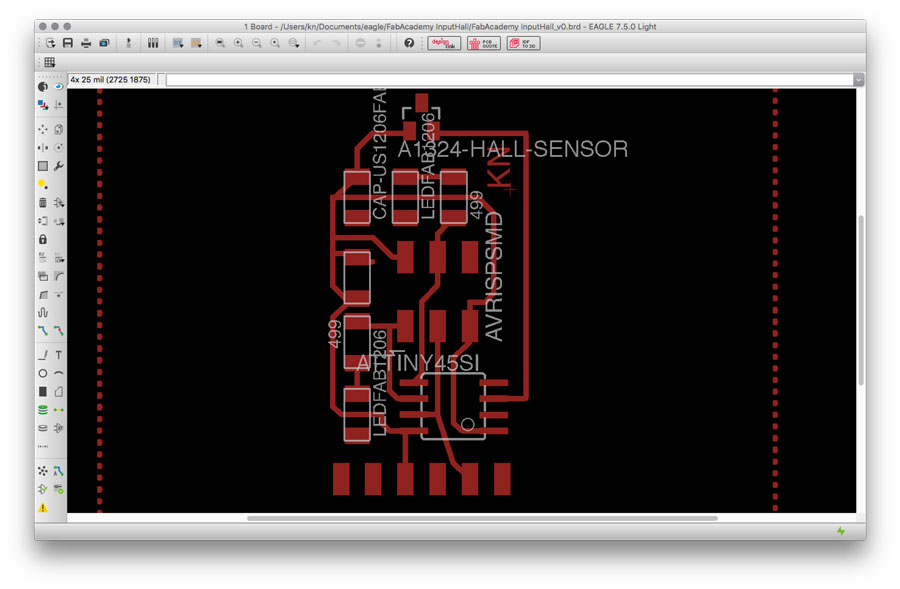Open the layer Display settings
Image resolution: width=900 pixels, height=589 pixels.
[x=42, y=104]
